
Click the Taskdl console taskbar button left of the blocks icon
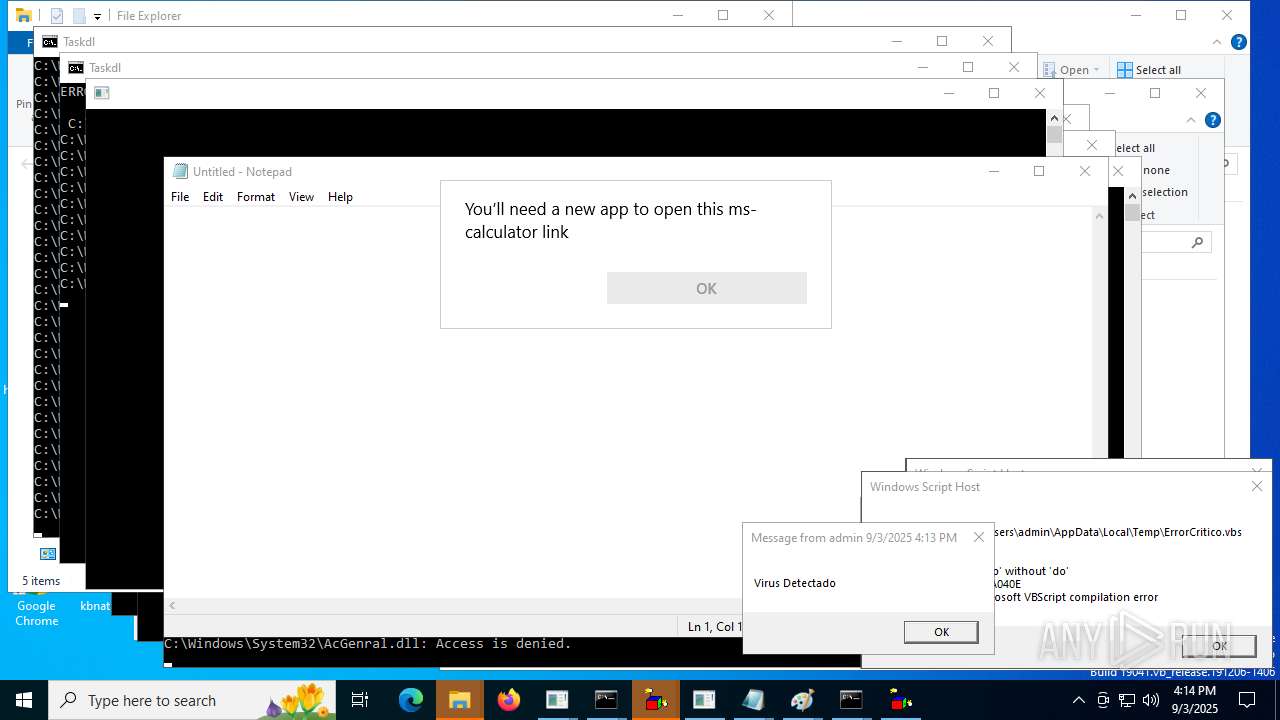pyautogui.click(x=606, y=700)
